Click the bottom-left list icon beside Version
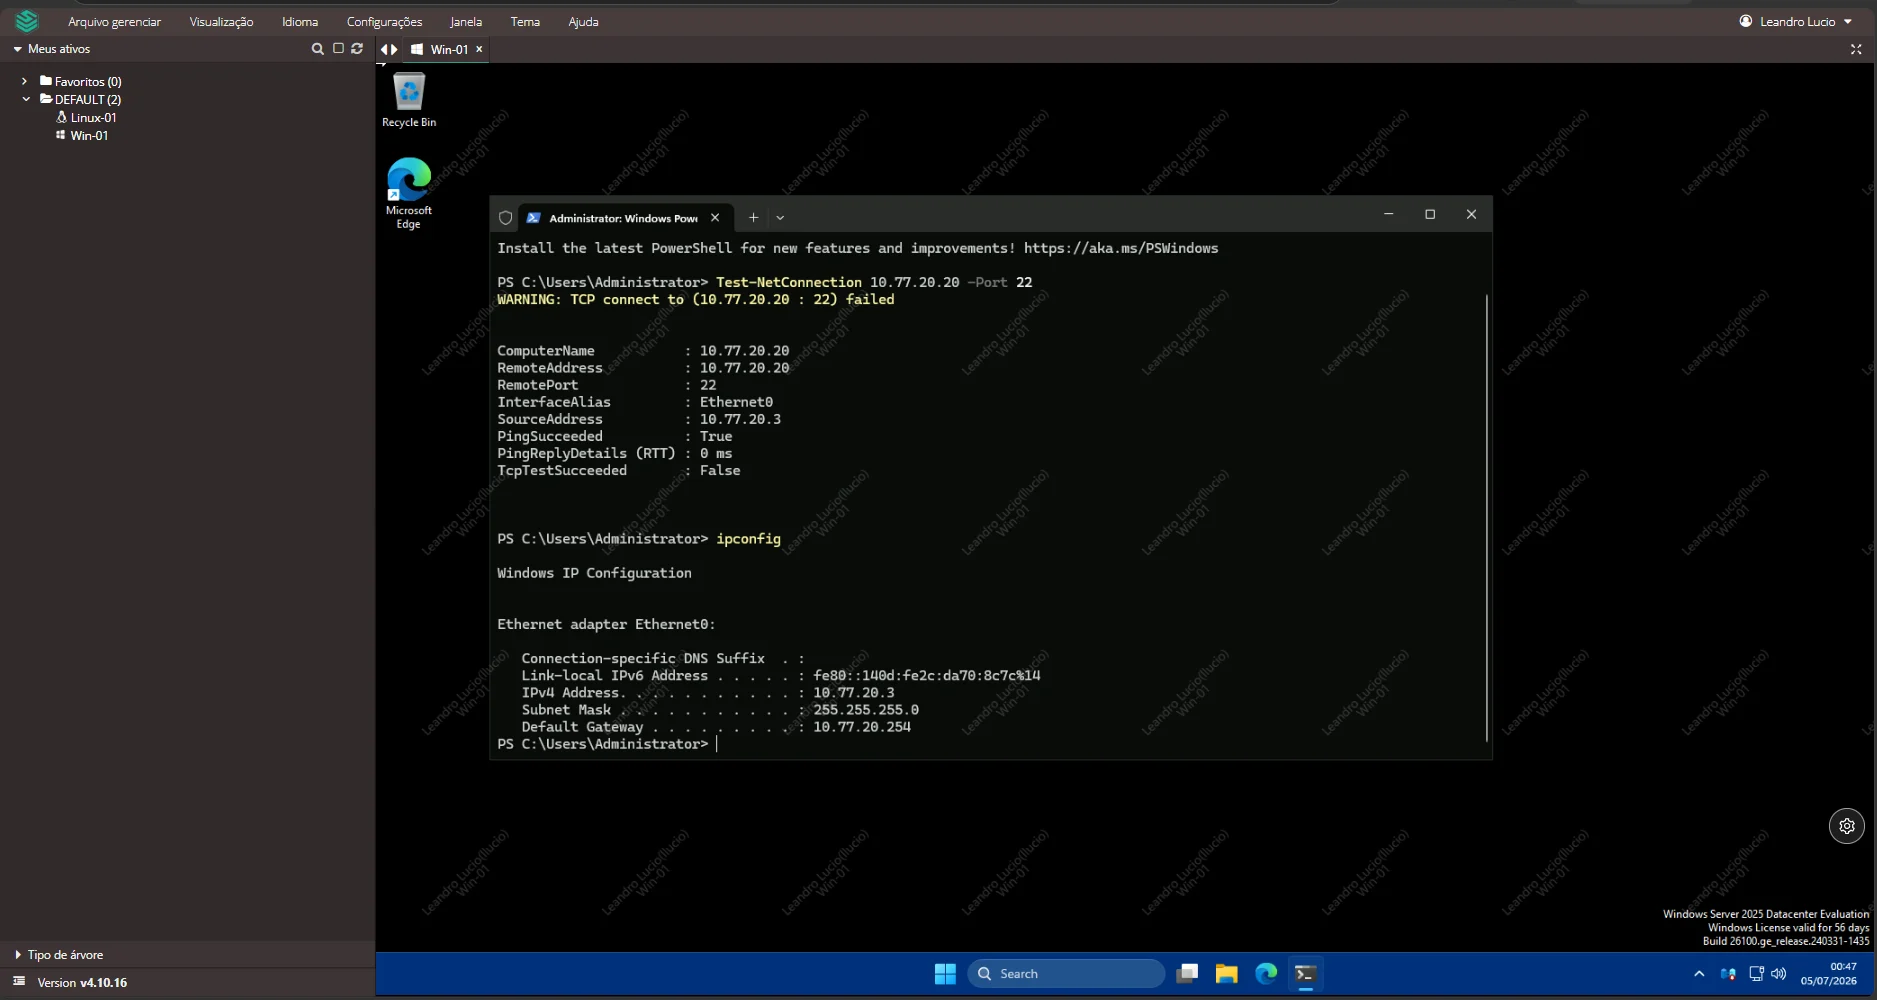1877x1000 pixels. pyautogui.click(x=18, y=982)
